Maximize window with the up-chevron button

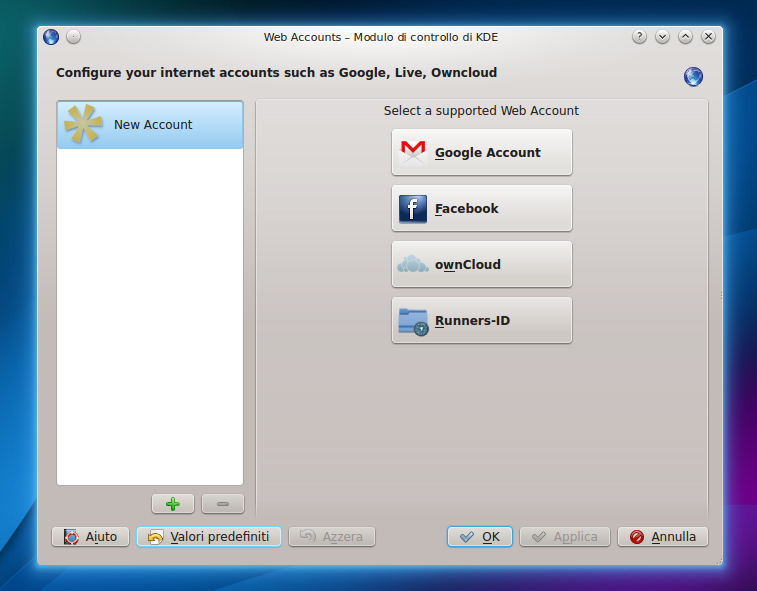click(686, 37)
